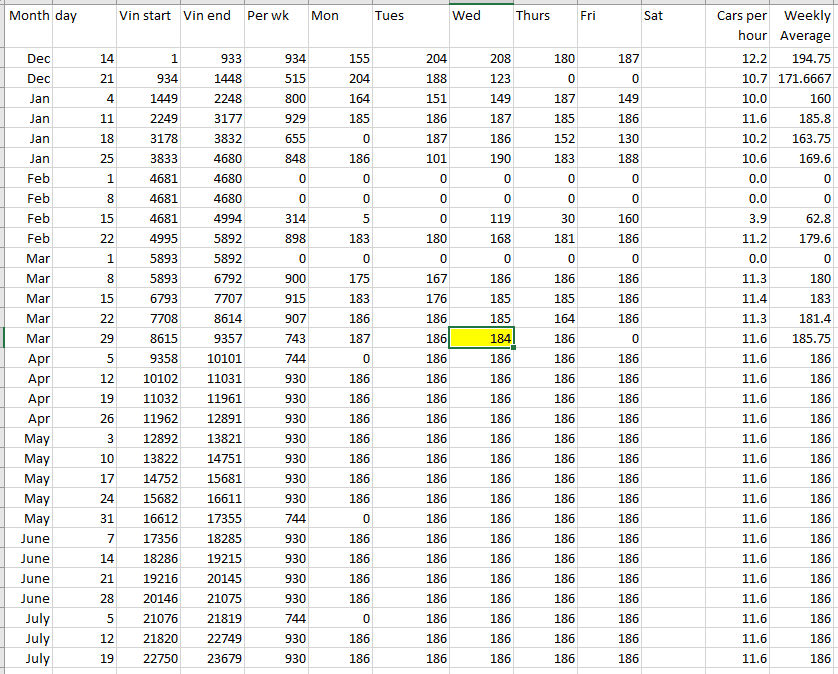Select the Weekly Average header cell
The height and width of the screenshot is (674, 838).
pos(804,26)
